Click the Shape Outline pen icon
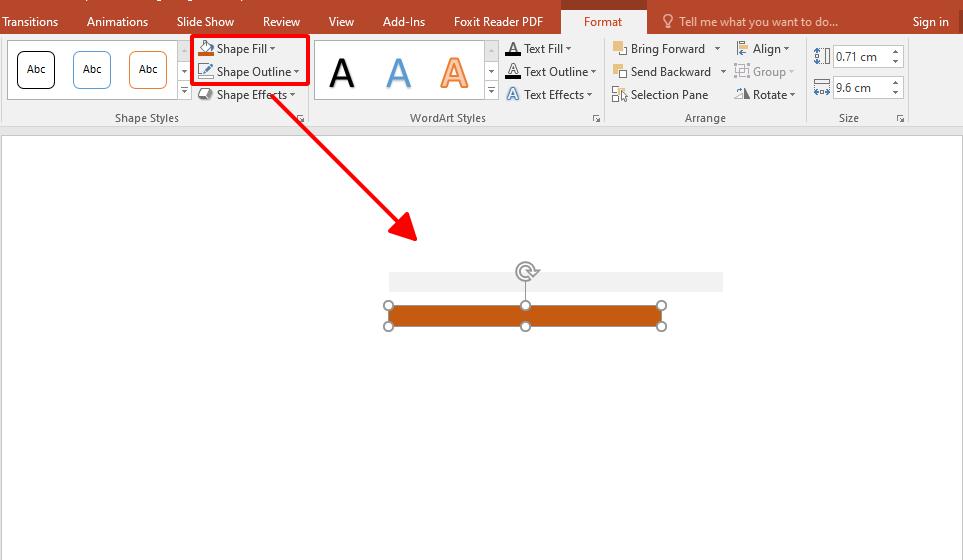The height and width of the screenshot is (560, 963). (206, 71)
